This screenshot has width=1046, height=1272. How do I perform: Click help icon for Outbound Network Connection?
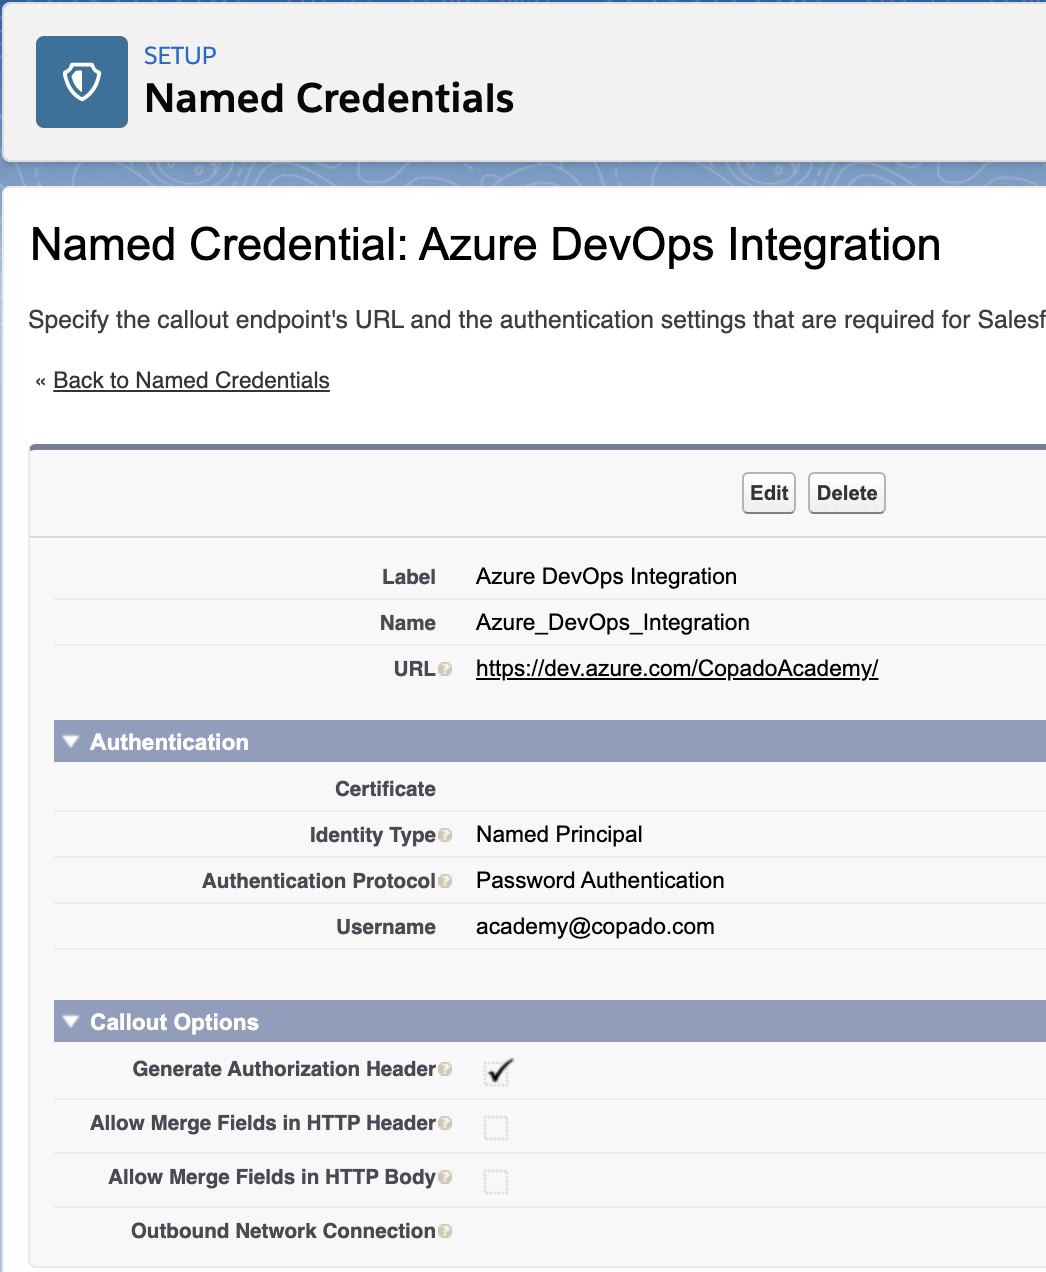pos(445,1231)
